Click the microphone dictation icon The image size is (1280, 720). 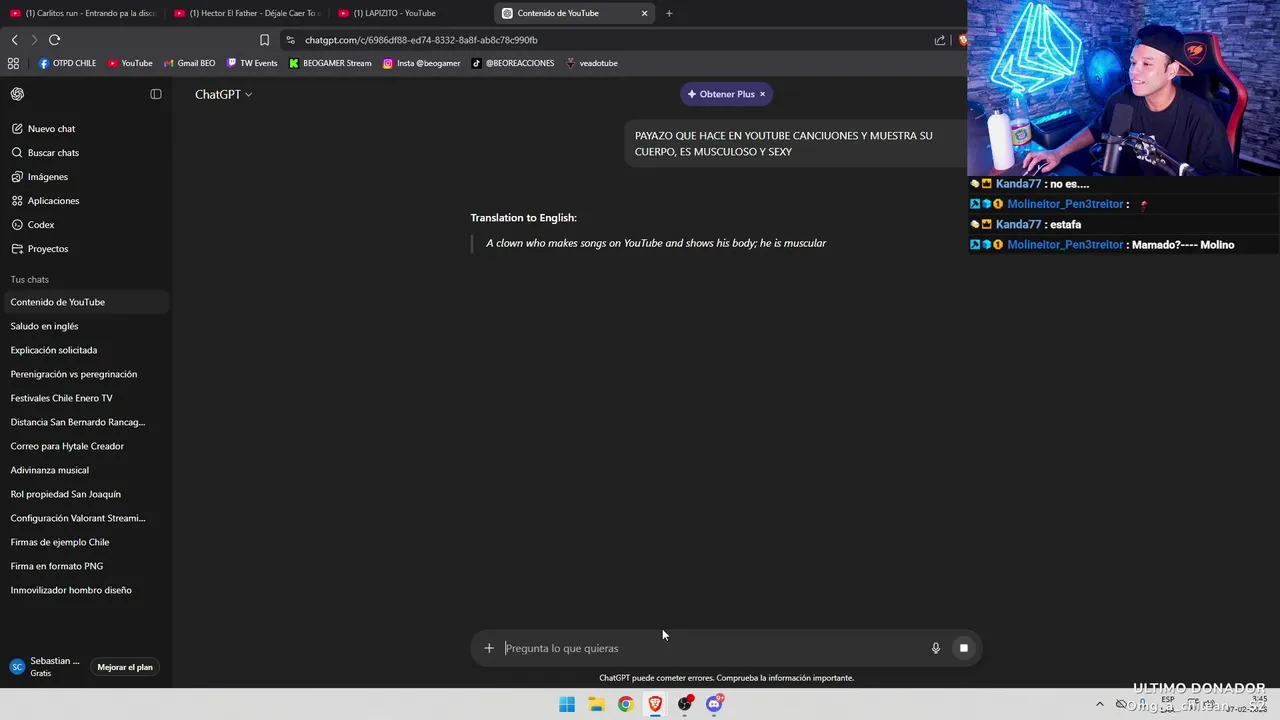[x=936, y=648]
